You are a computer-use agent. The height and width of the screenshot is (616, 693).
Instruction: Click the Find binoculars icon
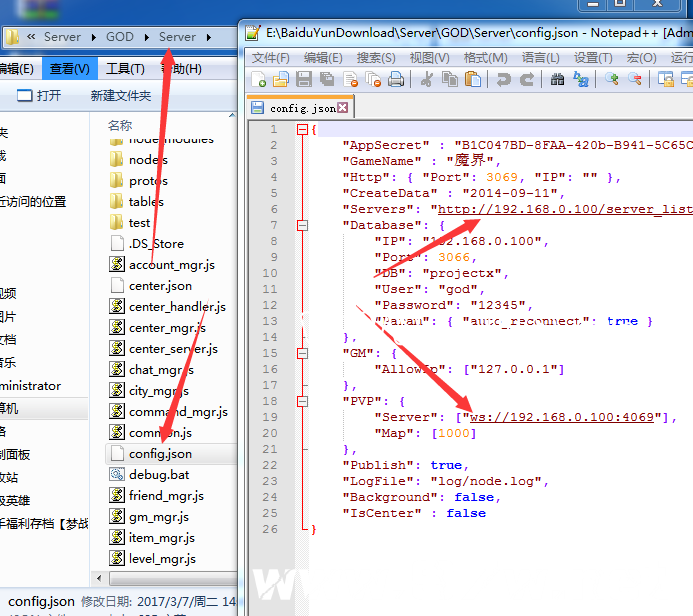coord(557,80)
